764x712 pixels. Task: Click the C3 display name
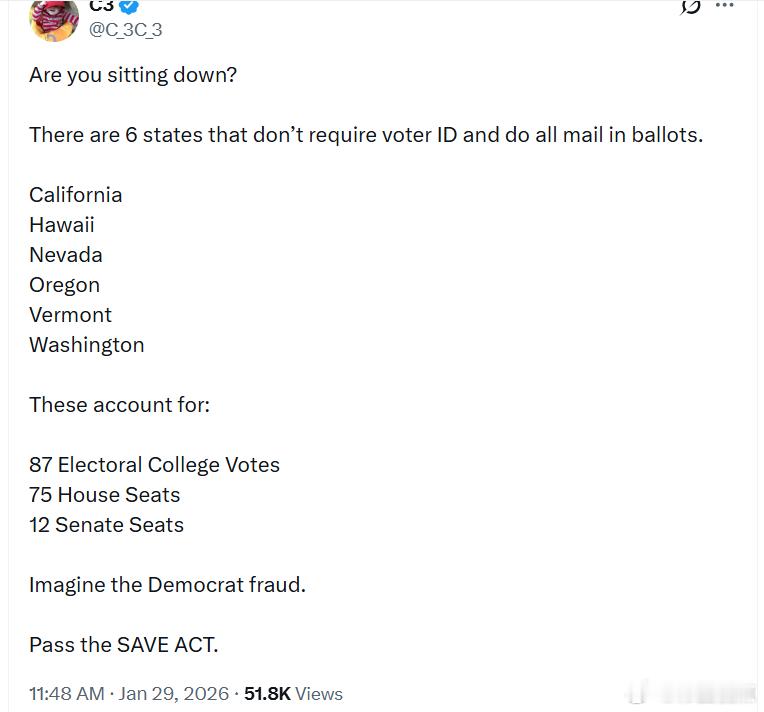click(101, 6)
